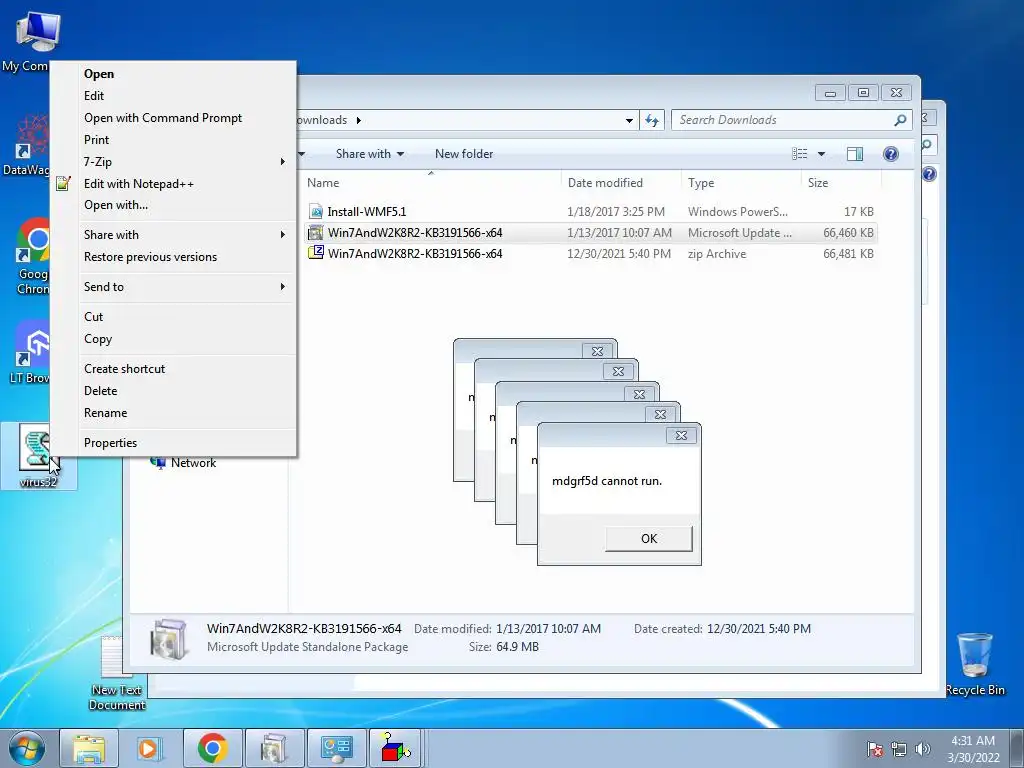
Task: Click the search magnifier icon
Action: click(x=900, y=120)
